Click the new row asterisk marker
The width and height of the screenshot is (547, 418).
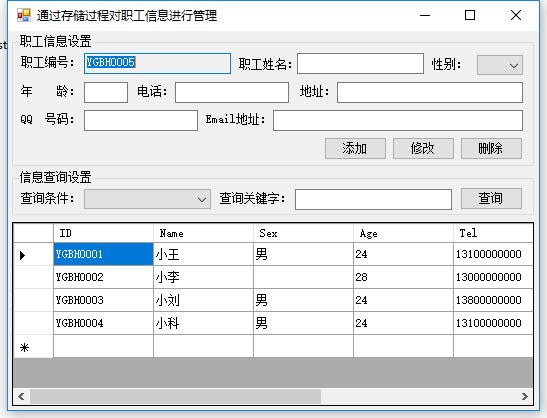click(x=24, y=348)
